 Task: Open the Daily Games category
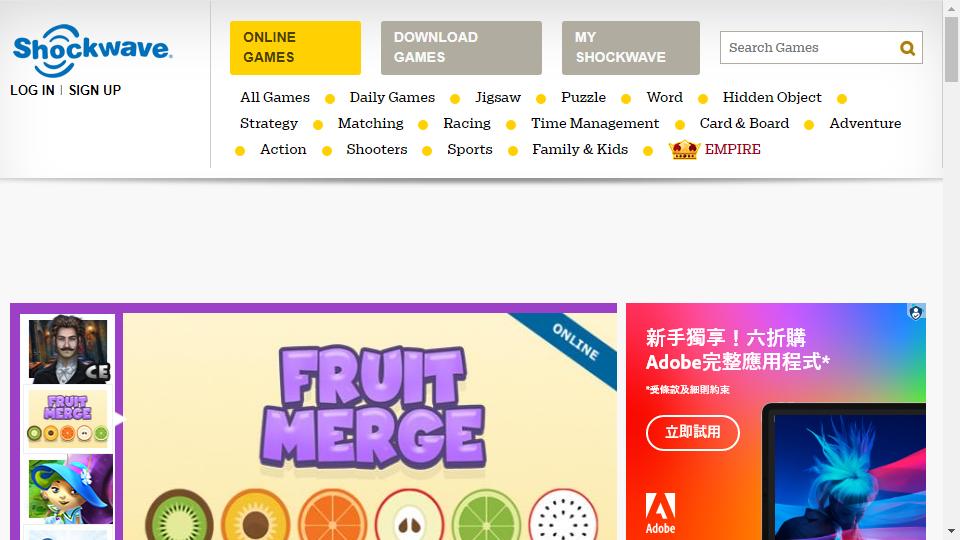pos(392,97)
